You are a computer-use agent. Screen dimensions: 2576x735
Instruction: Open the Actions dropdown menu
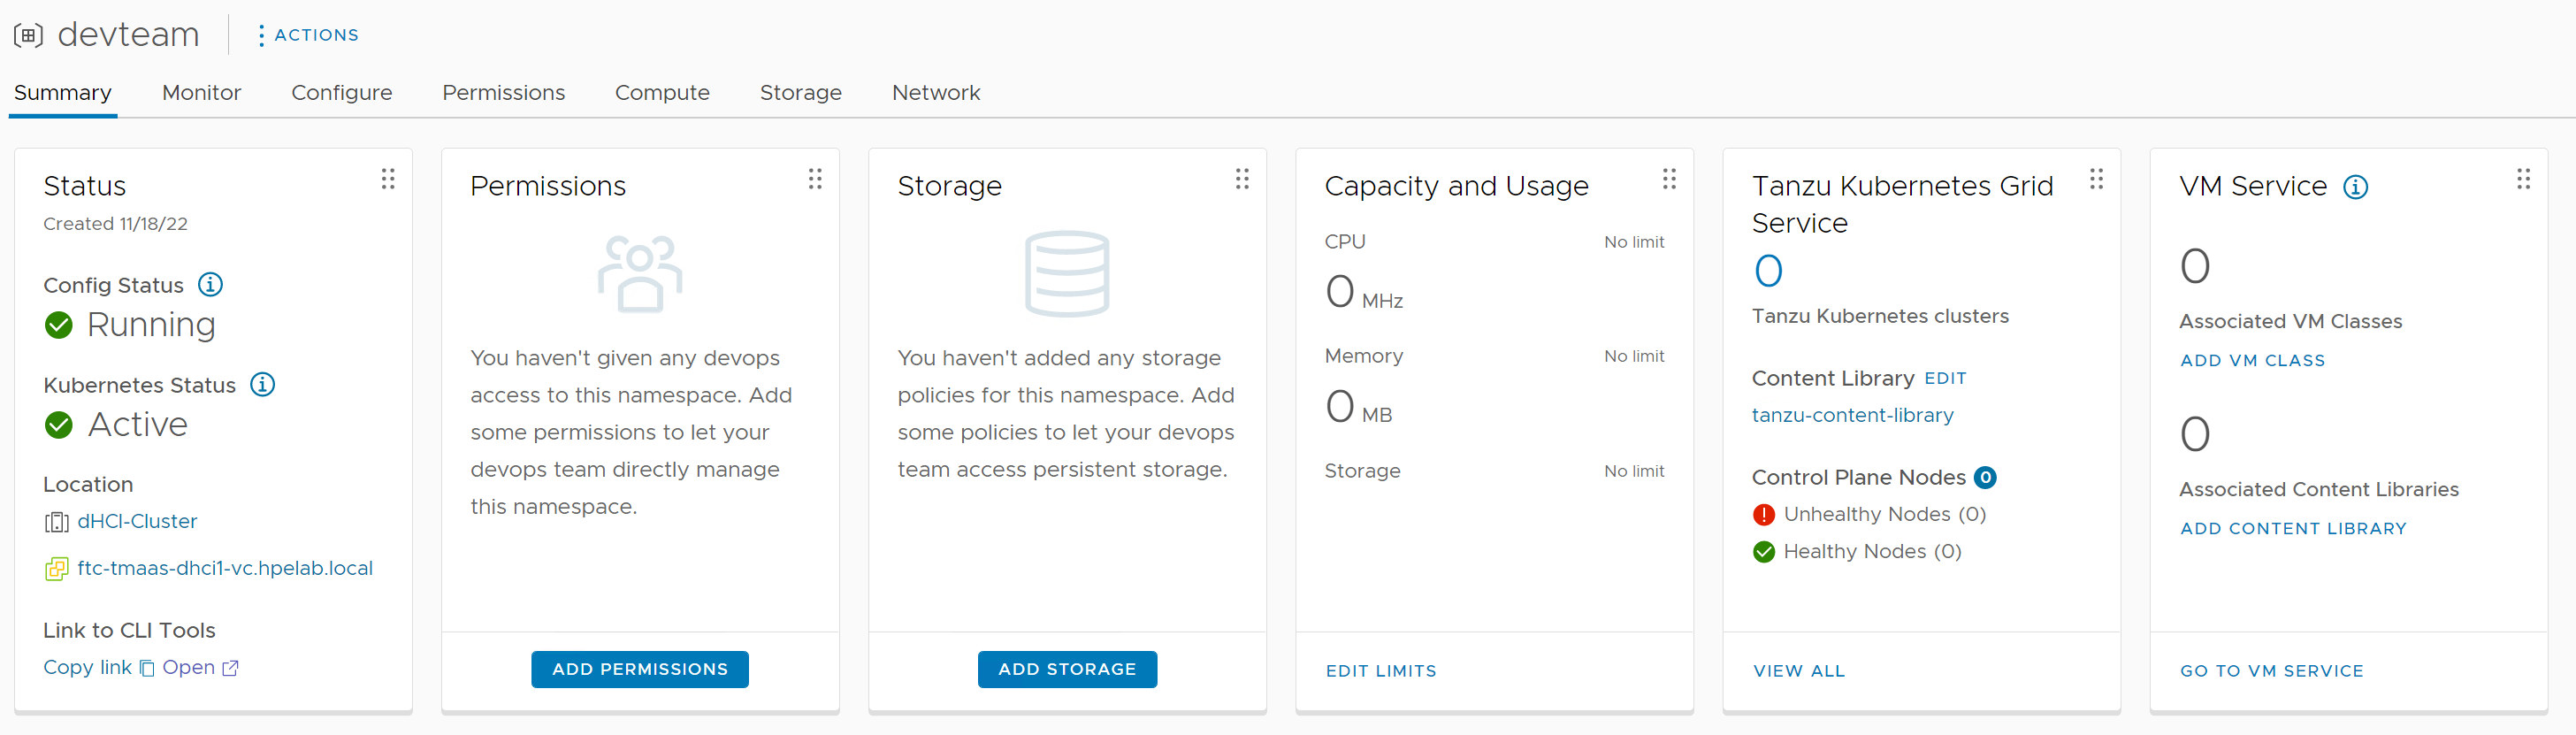pyautogui.click(x=307, y=35)
